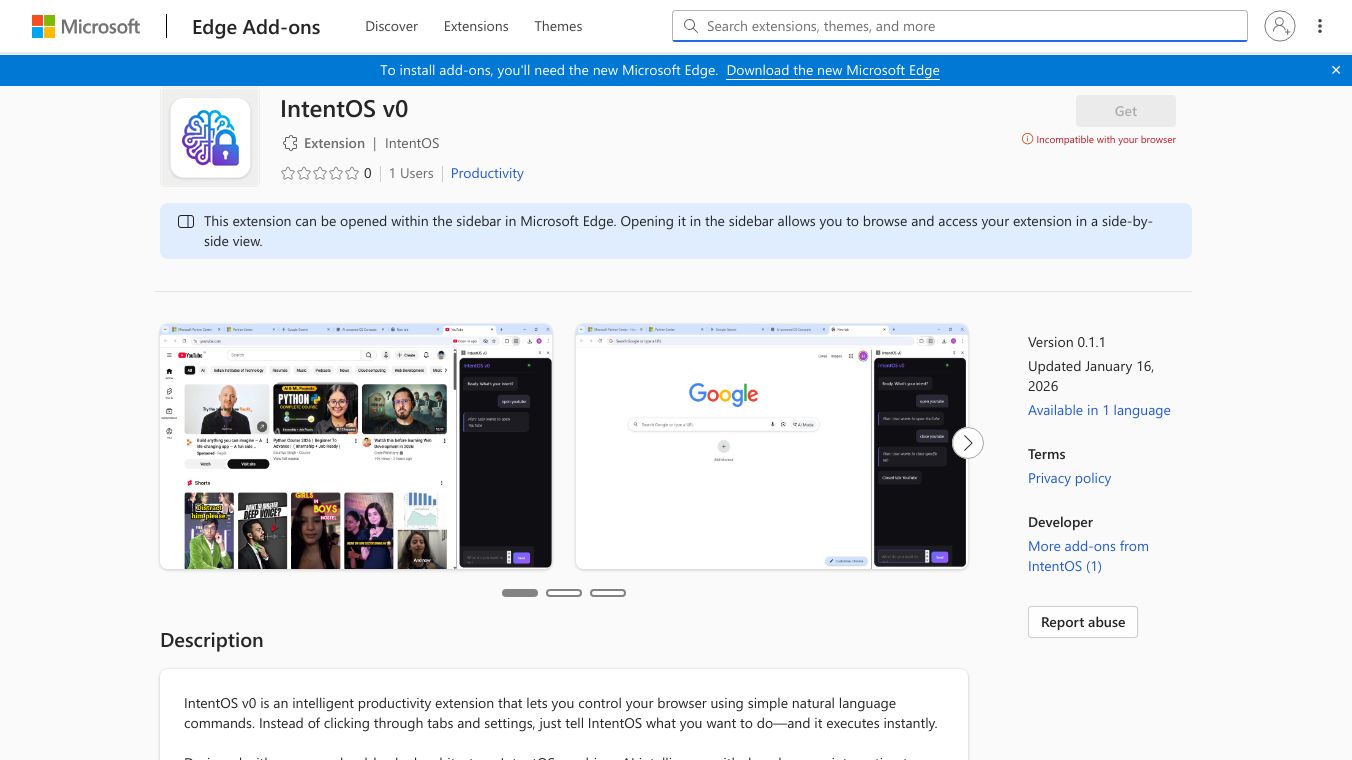The image size is (1352, 760).
Task: Click Download the new Microsoft Edge link
Action: 832,70
